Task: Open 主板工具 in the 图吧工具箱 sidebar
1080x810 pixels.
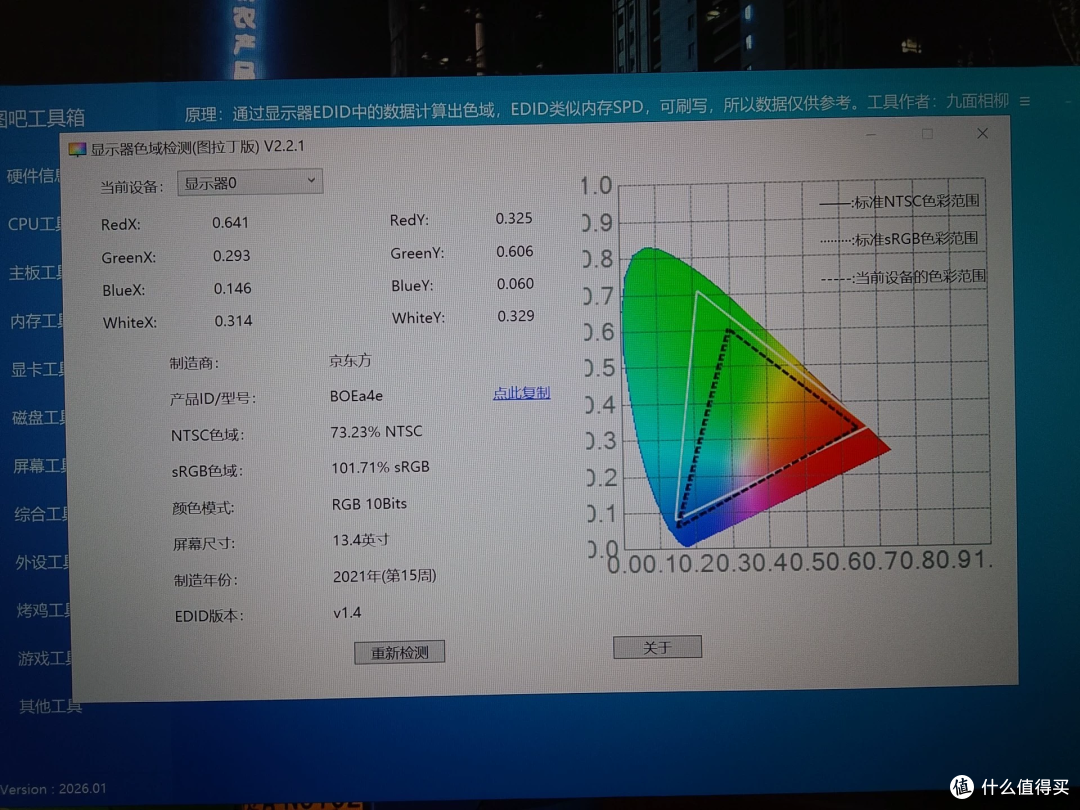Action: [36, 273]
